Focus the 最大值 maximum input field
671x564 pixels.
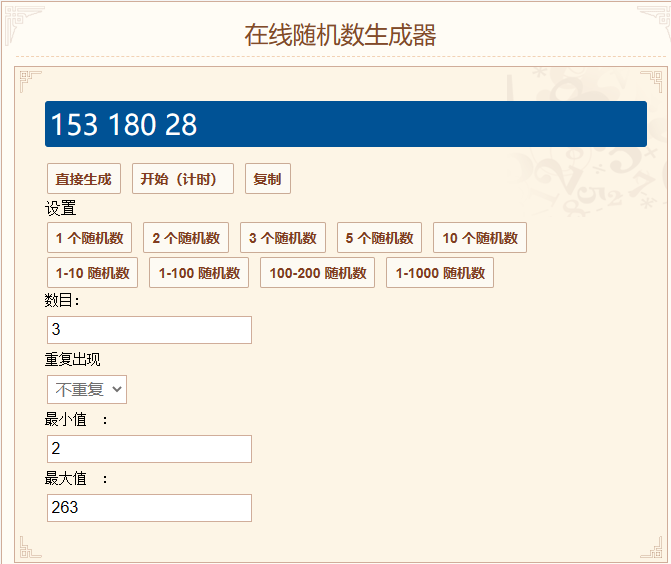coord(149,508)
